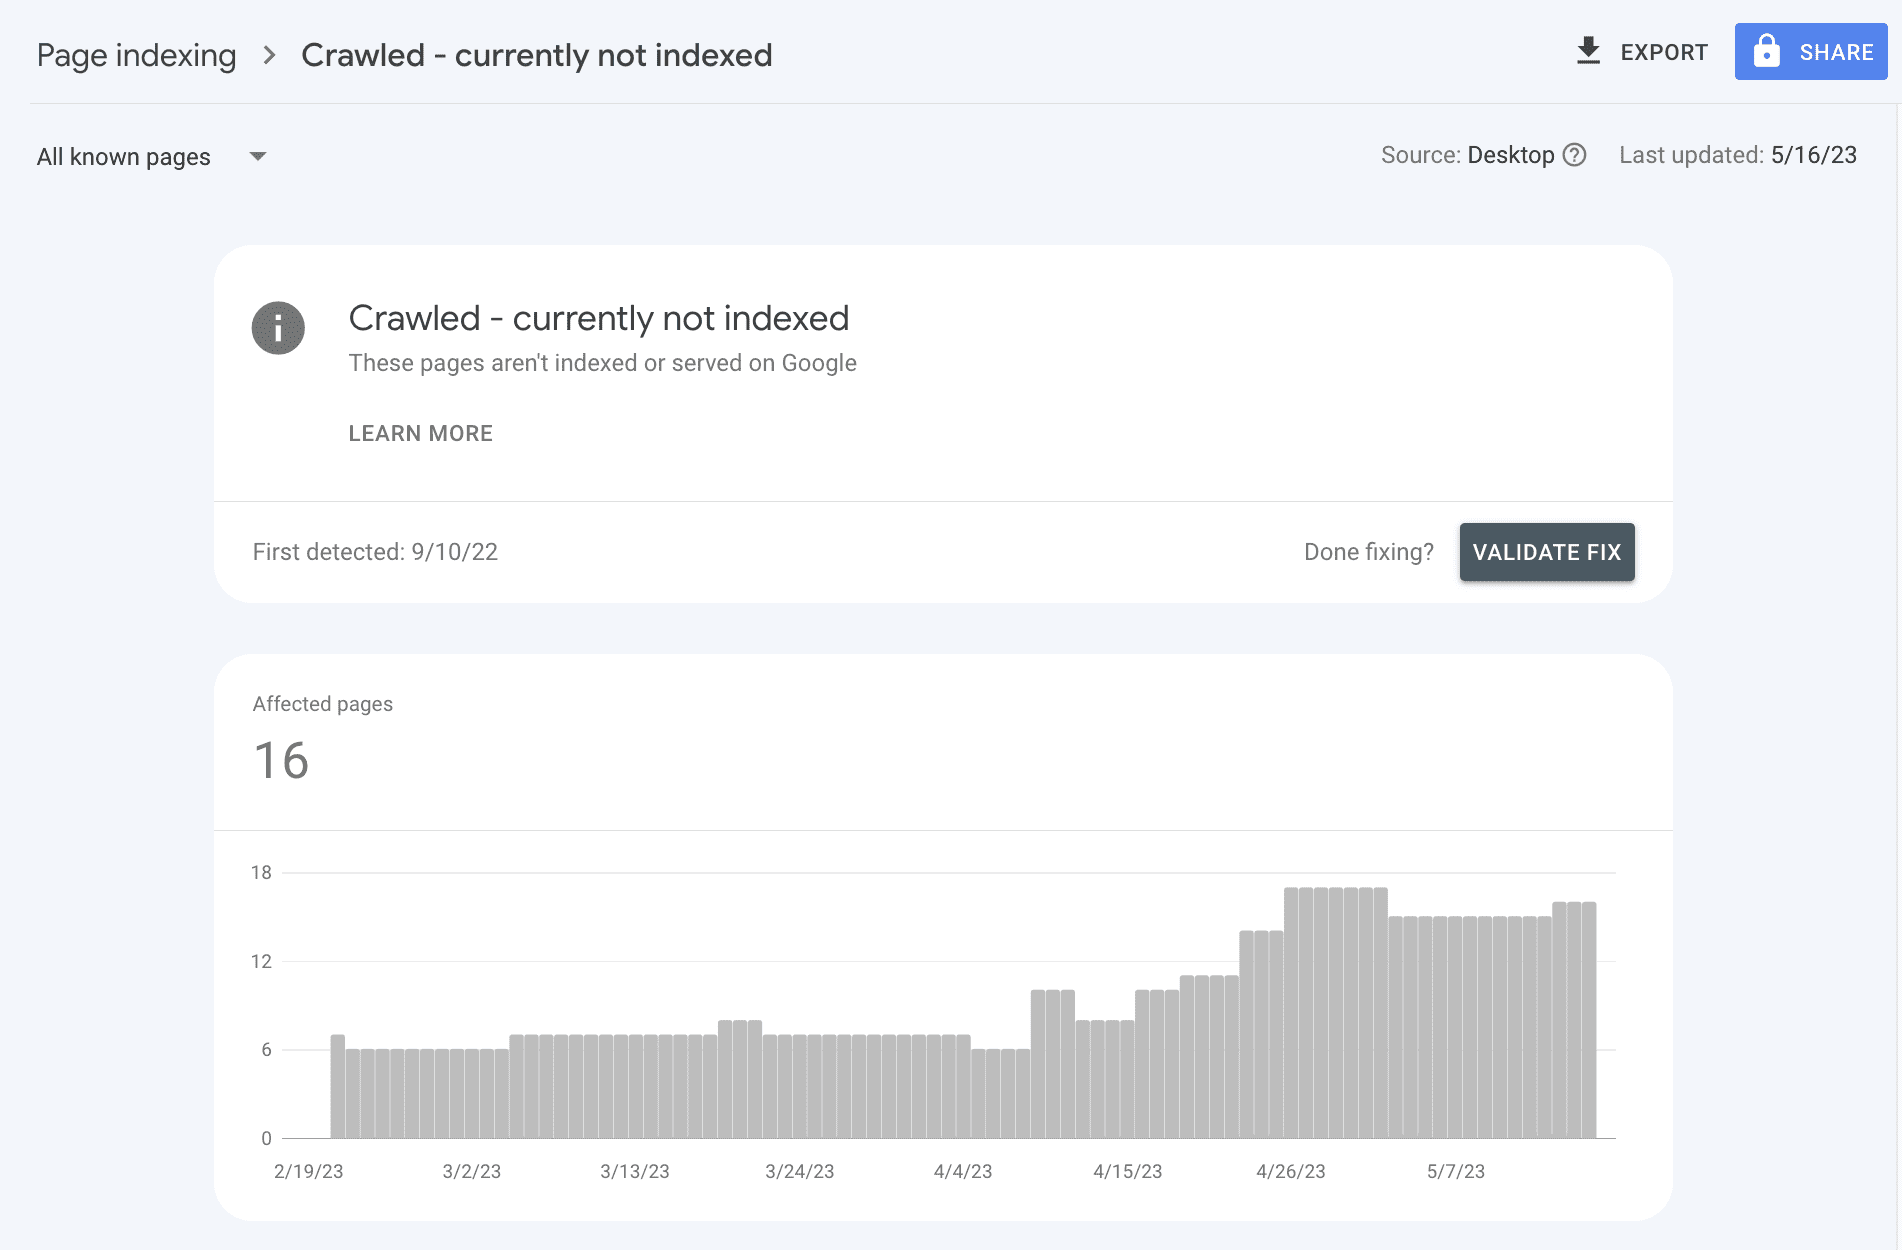Click the 5/7/23 axis label on the chart
The height and width of the screenshot is (1250, 1902).
pyautogui.click(x=1455, y=1171)
